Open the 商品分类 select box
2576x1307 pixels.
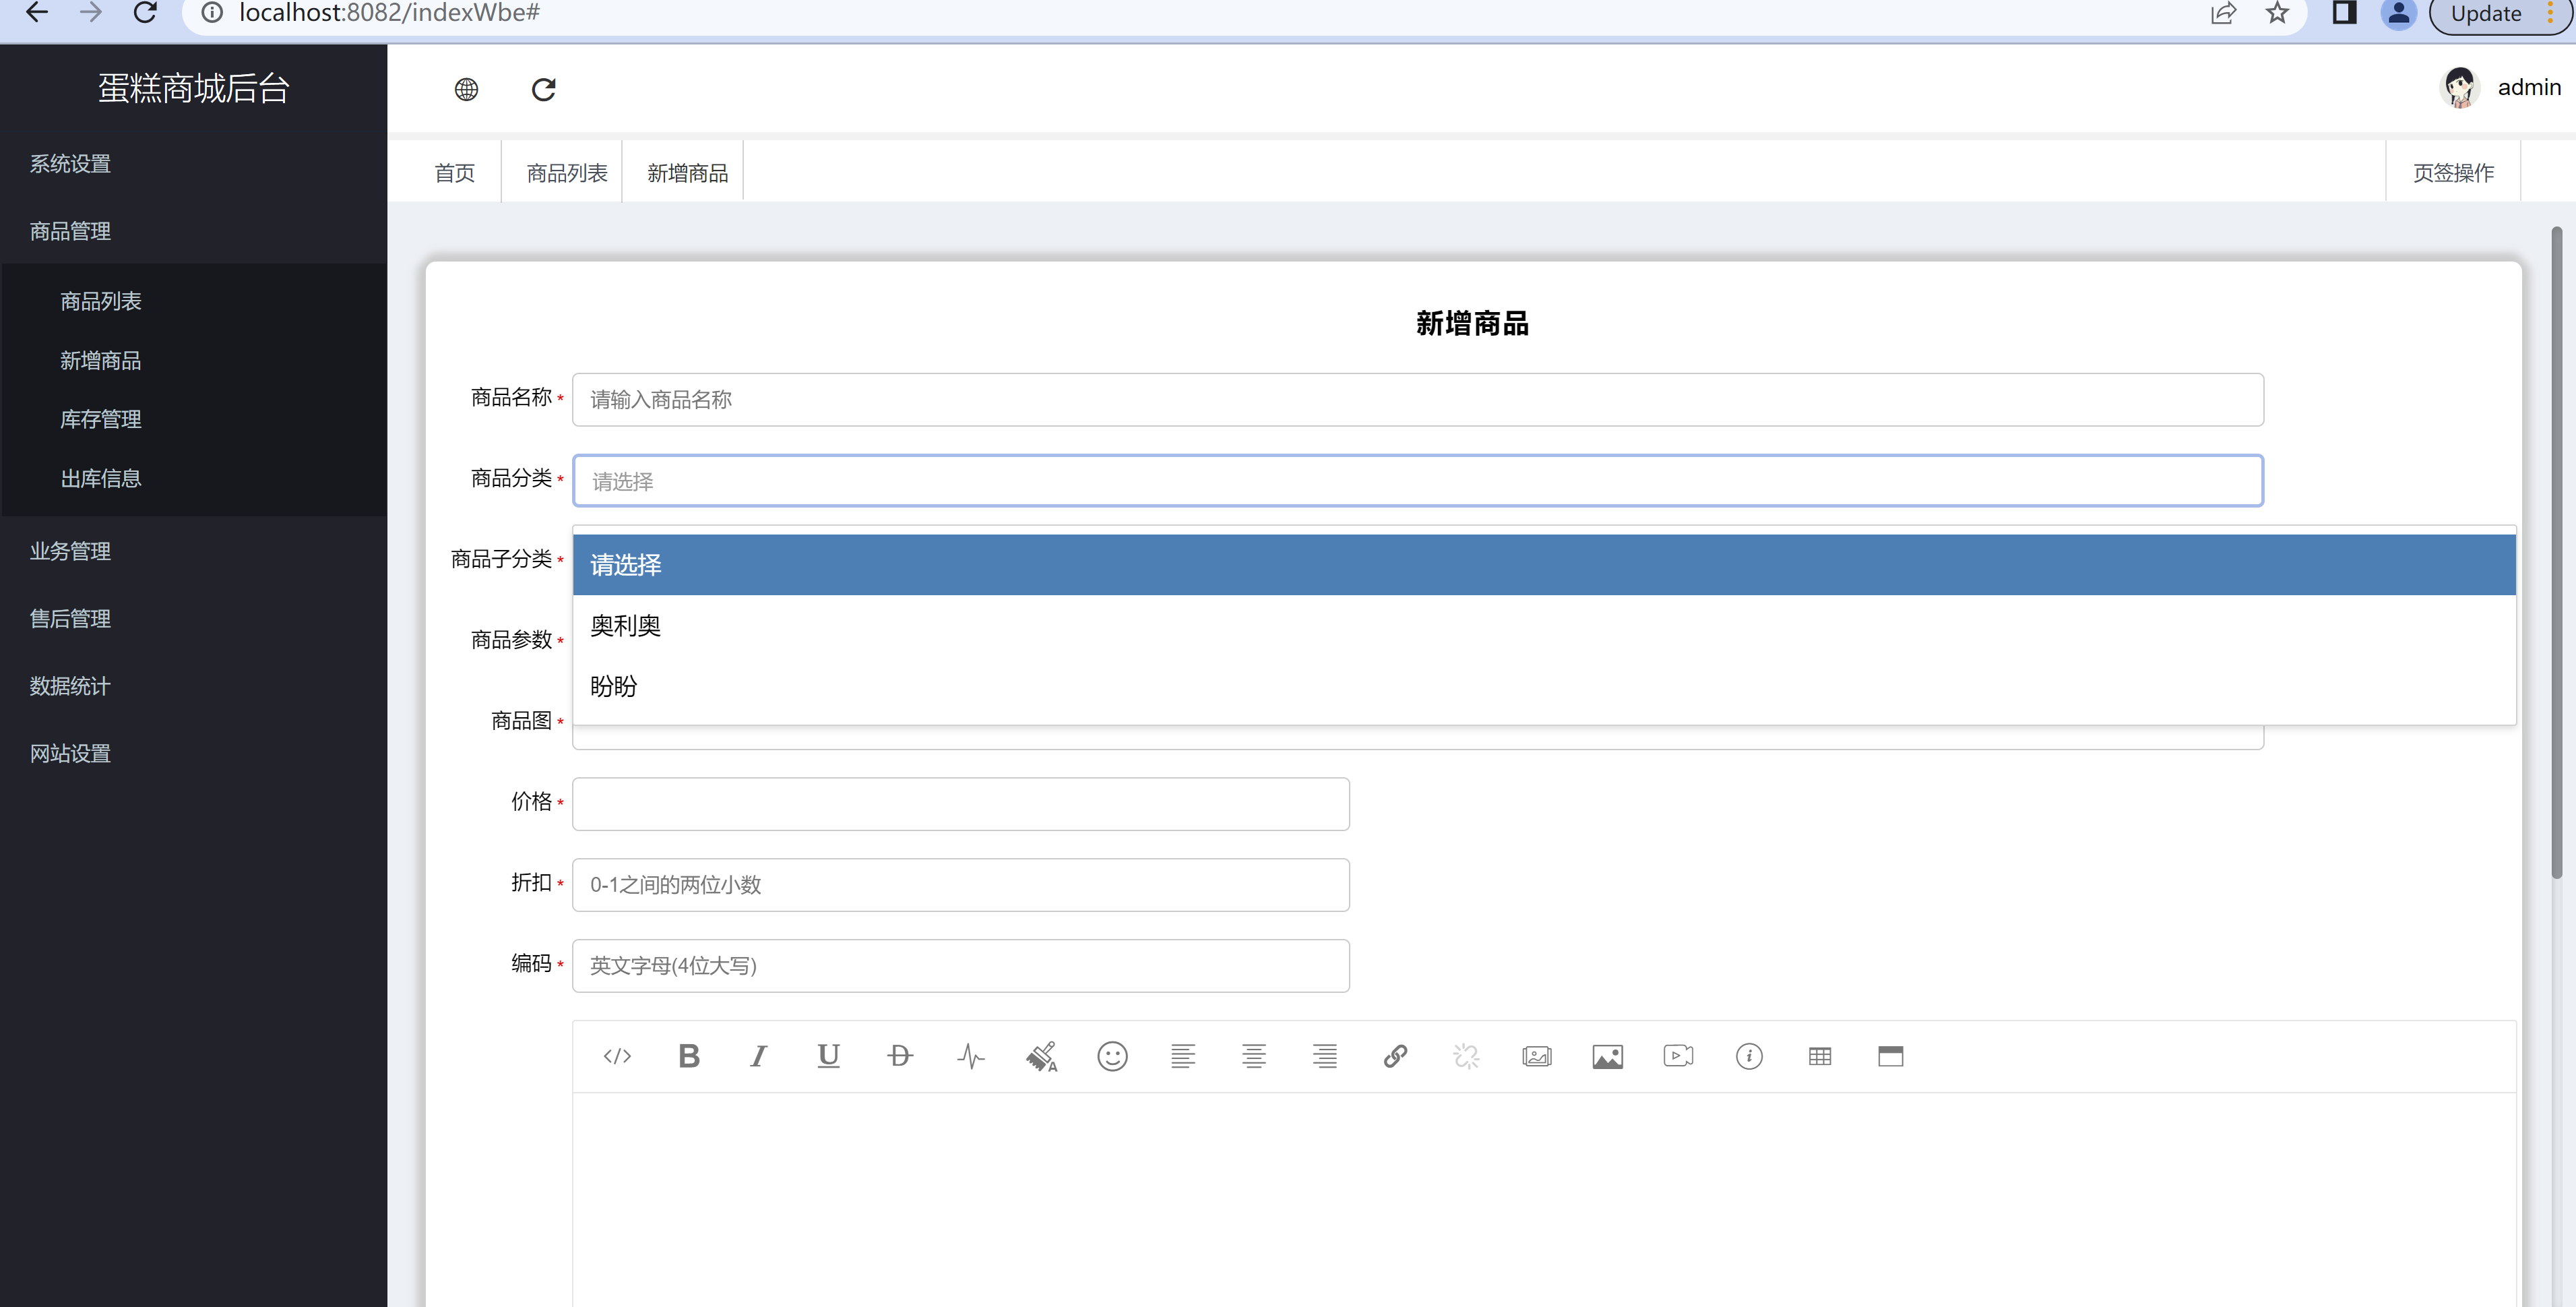point(1417,481)
